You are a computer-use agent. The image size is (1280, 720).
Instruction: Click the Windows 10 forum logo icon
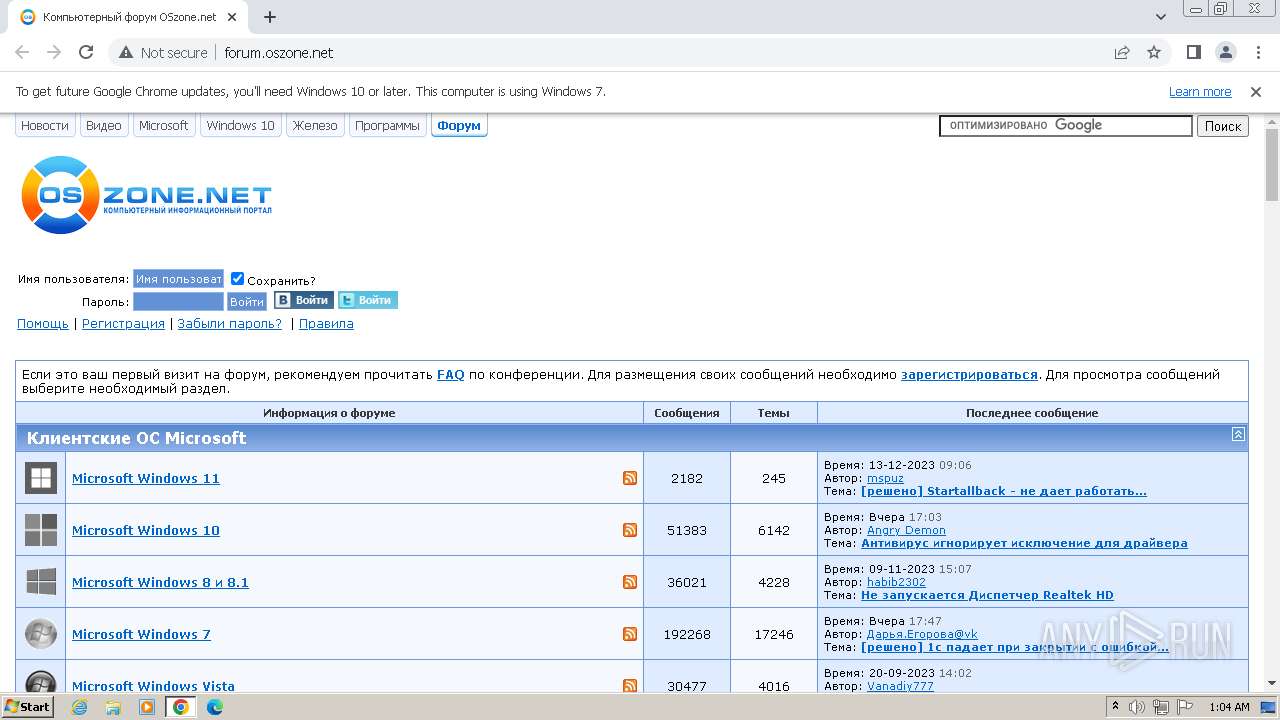point(41,530)
